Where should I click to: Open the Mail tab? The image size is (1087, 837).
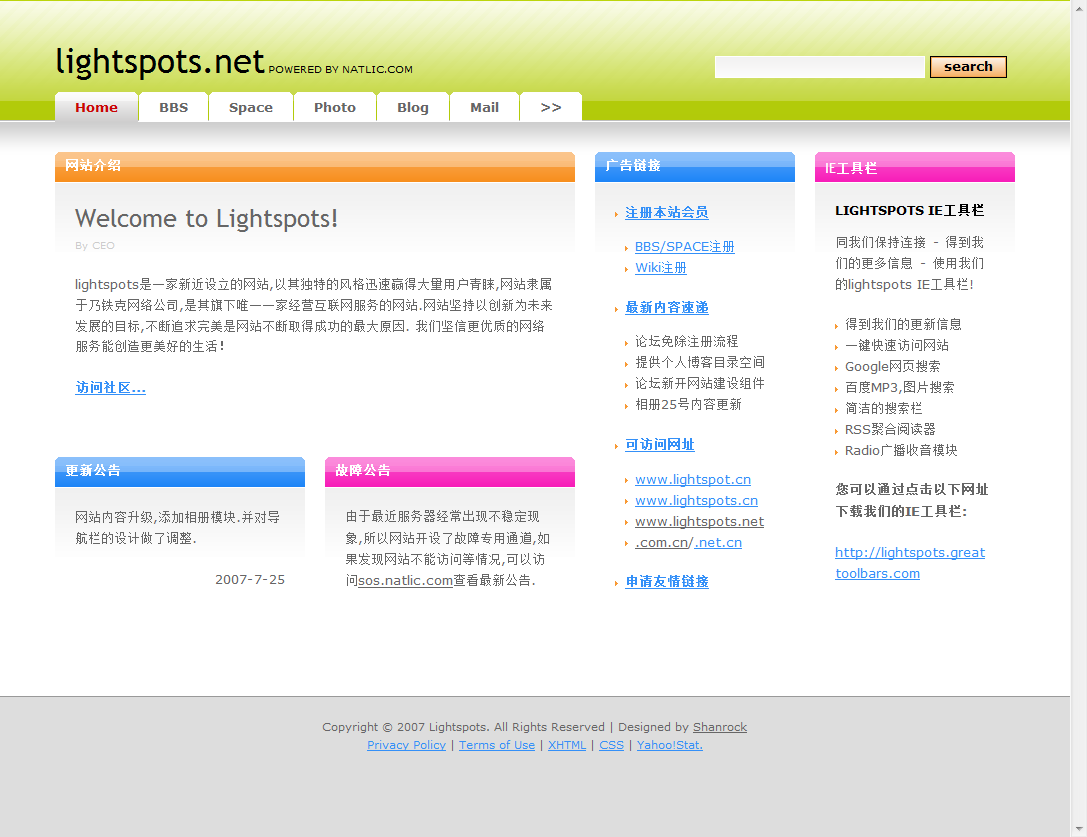[485, 107]
